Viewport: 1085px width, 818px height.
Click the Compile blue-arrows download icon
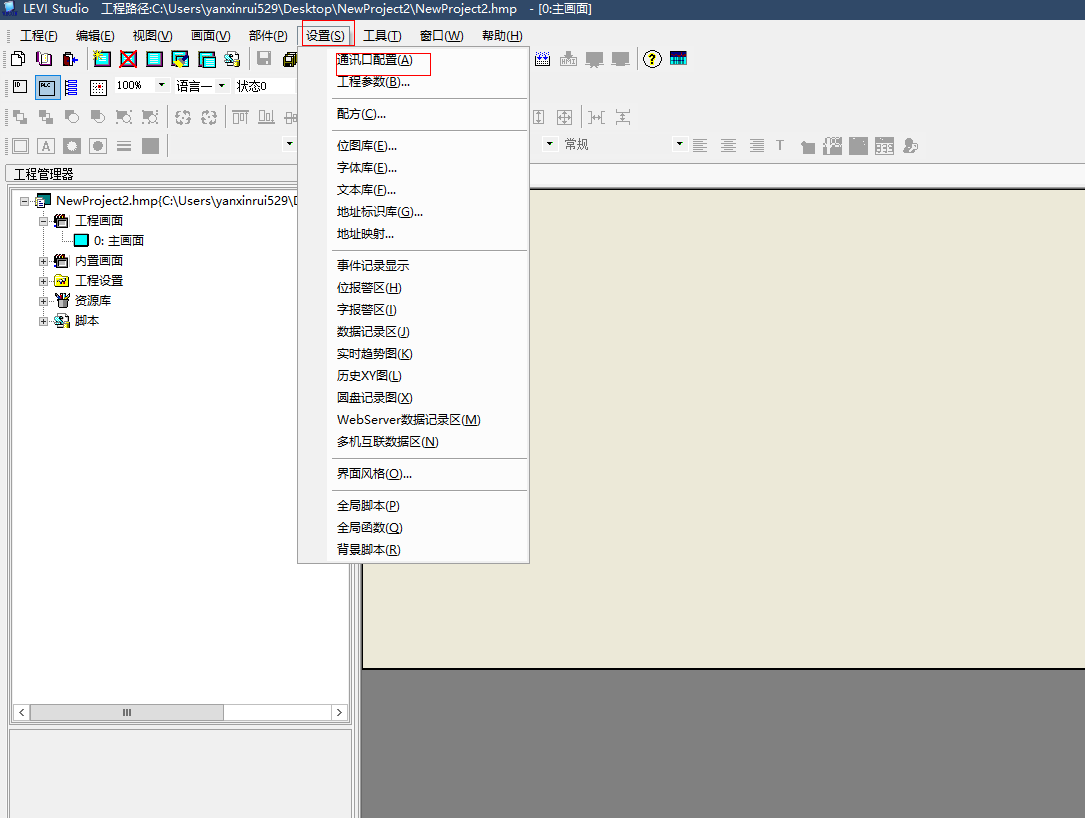[x=542, y=59]
